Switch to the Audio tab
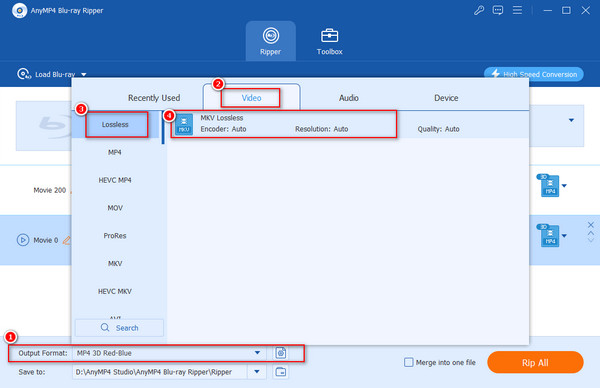This screenshot has height=388, width=600. click(349, 98)
